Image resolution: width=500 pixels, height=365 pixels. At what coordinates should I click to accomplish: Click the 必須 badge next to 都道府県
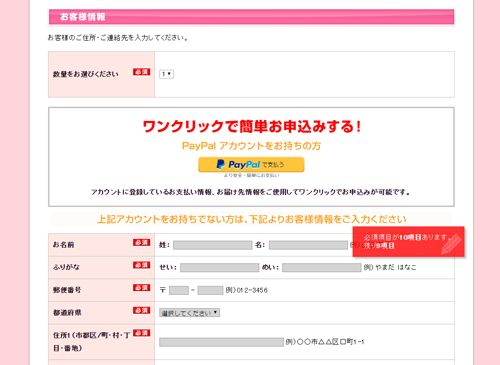coord(142,310)
